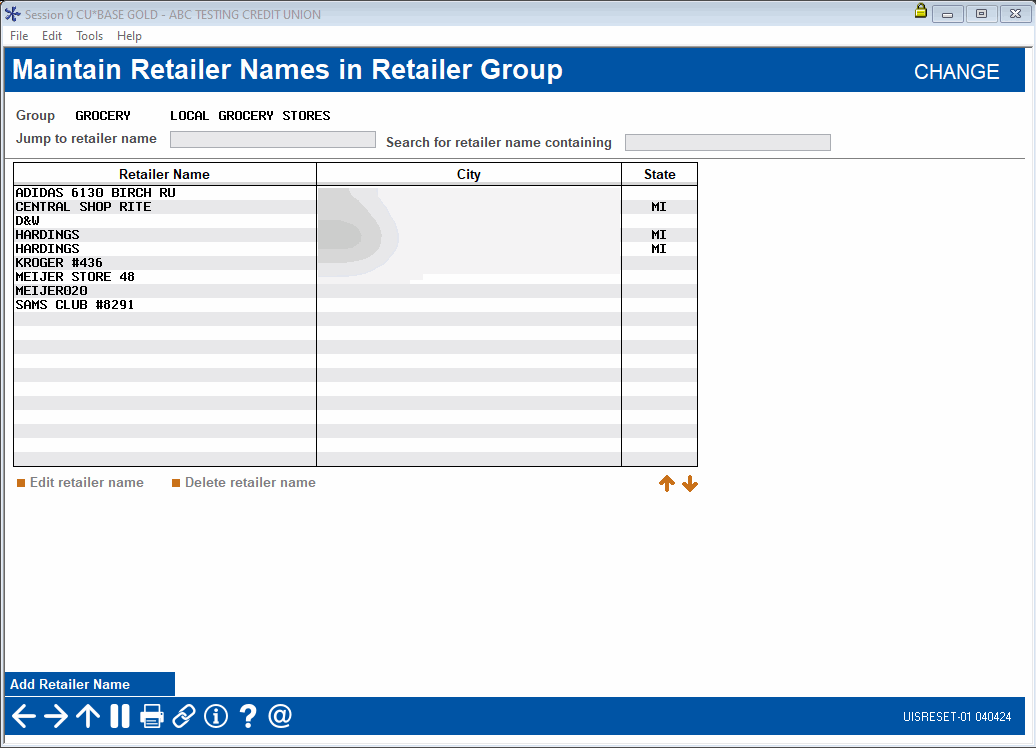Page down with orange down arrow
The image size is (1036, 748).
tap(690, 484)
